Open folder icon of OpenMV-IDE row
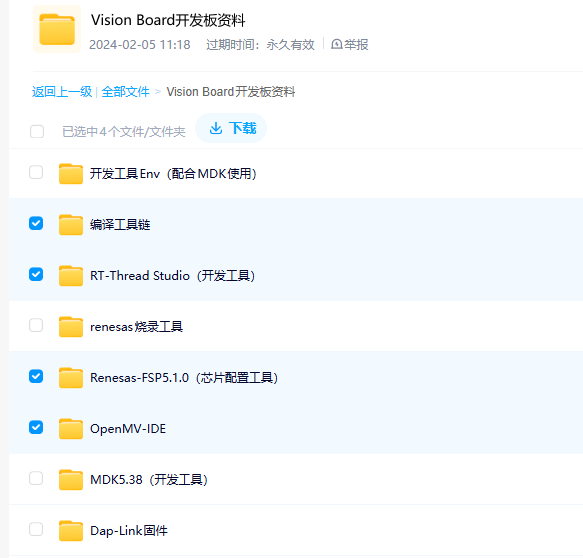Image resolution: width=583 pixels, height=558 pixels. coord(71,428)
